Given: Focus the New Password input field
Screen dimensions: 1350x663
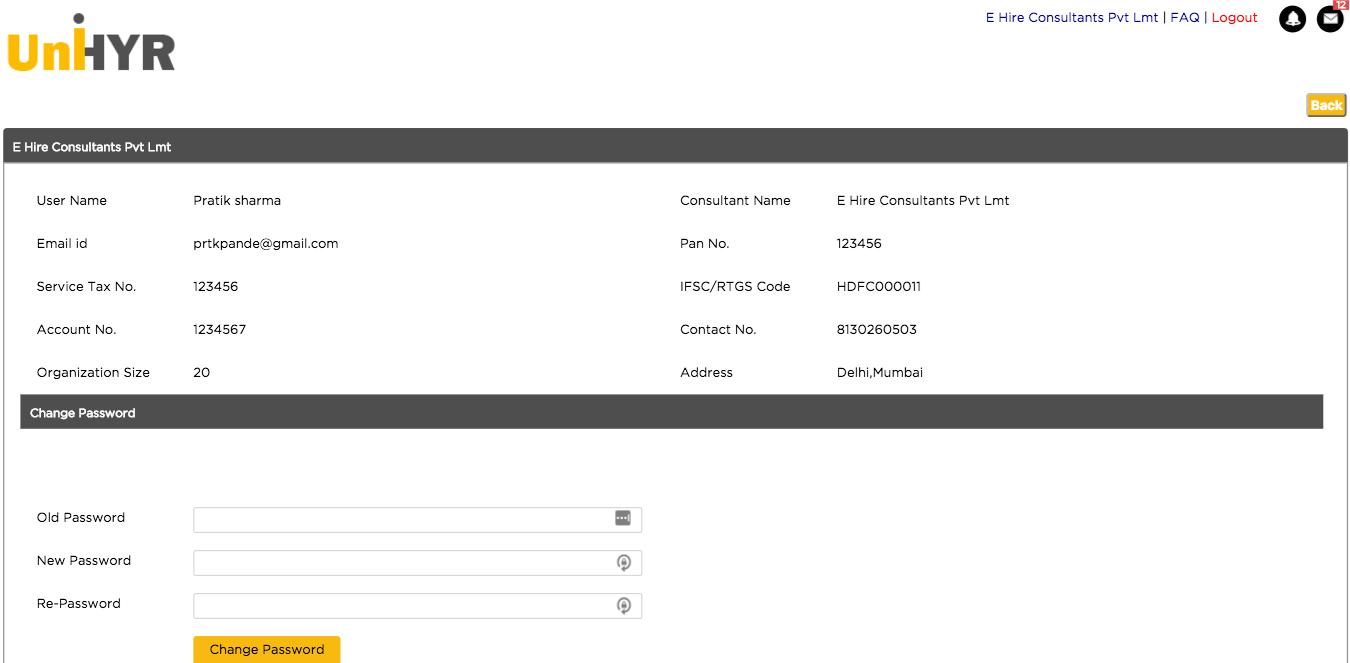Looking at the screenshot, I should pyautogui.click(x=417, y=563).
